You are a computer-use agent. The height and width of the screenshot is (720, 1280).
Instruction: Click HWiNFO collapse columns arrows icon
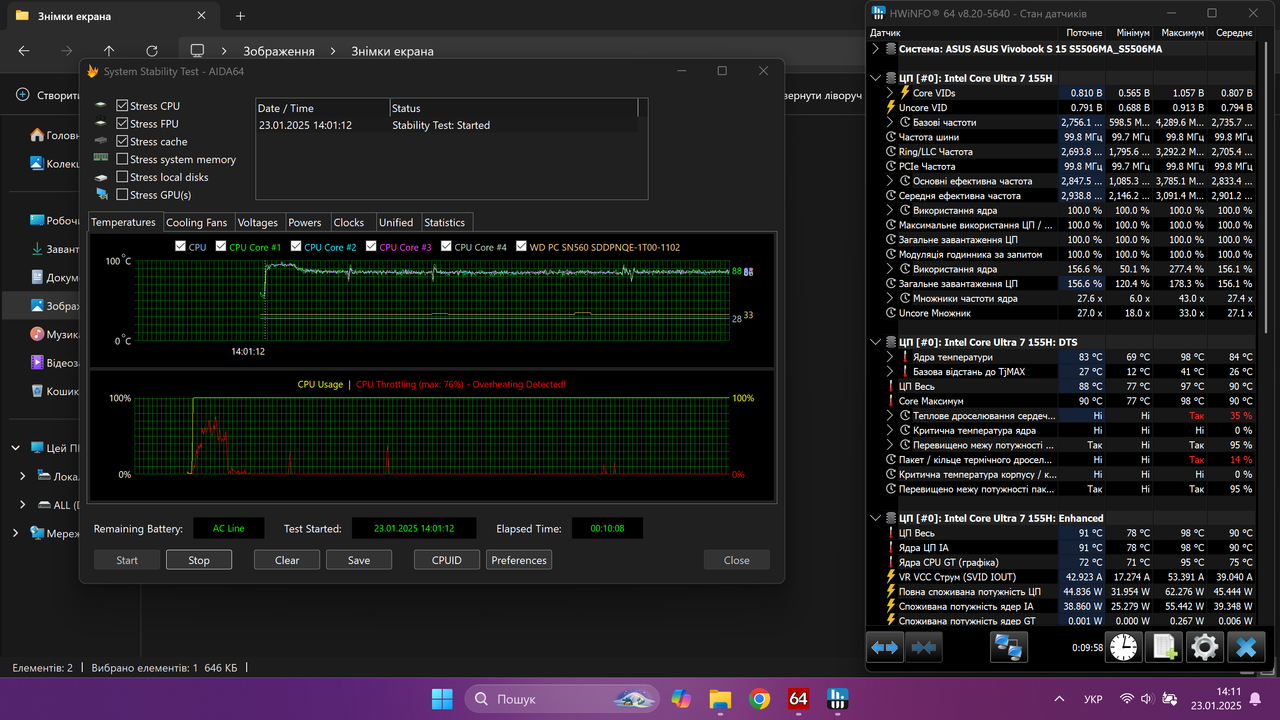(x=924, y=648)
